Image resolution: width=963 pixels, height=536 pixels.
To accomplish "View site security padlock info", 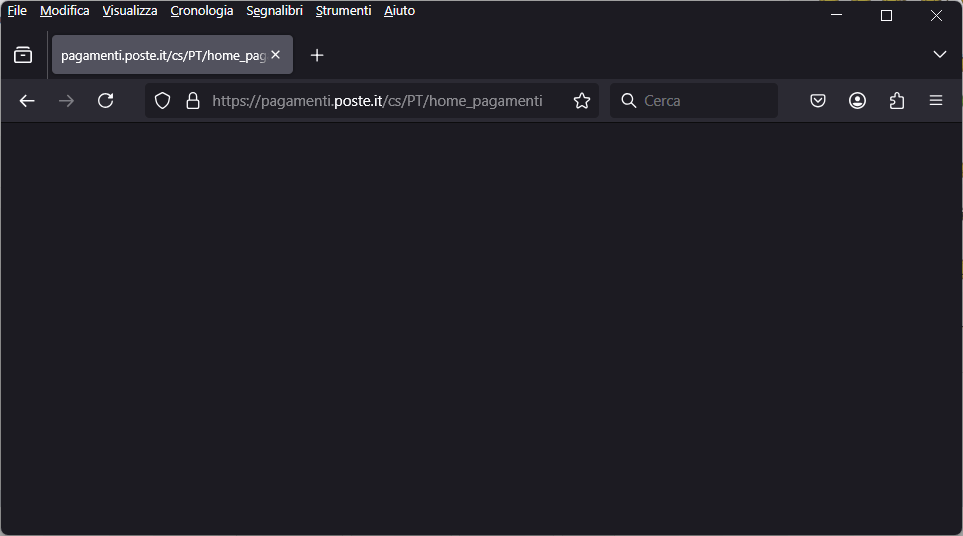I will 193,101.
